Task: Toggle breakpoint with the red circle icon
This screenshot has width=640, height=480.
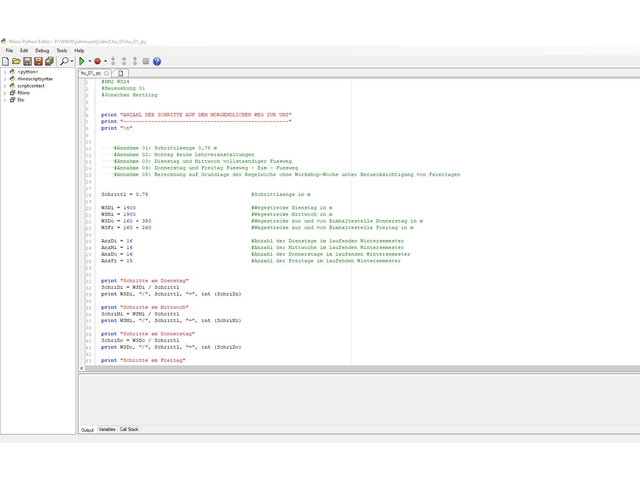Action: point(98,61)
